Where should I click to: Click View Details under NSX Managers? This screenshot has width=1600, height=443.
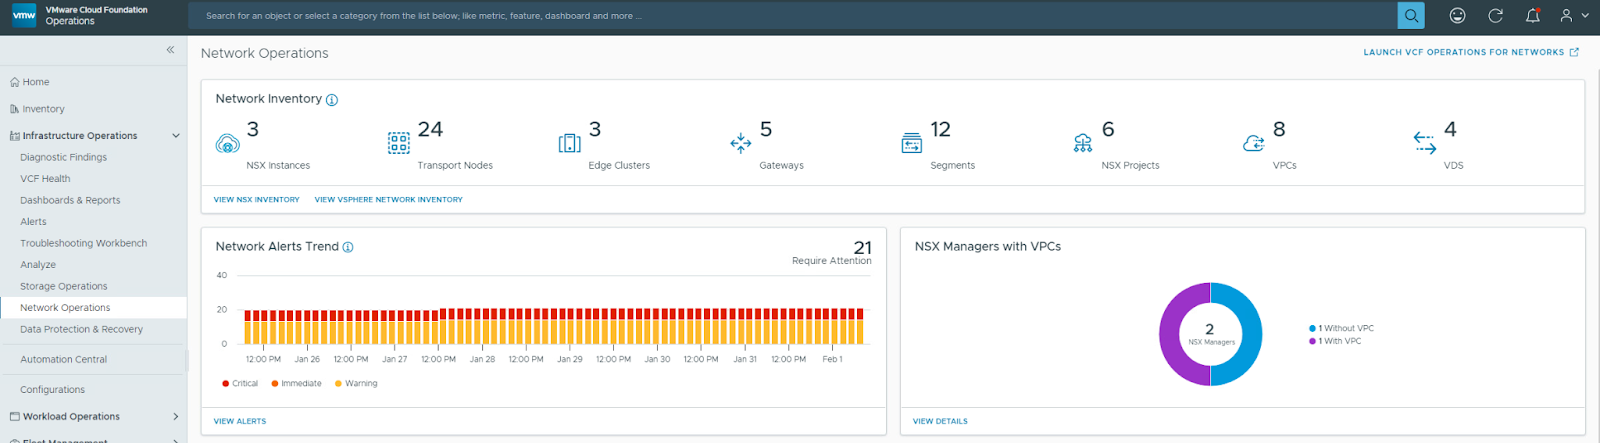[940, 421]
